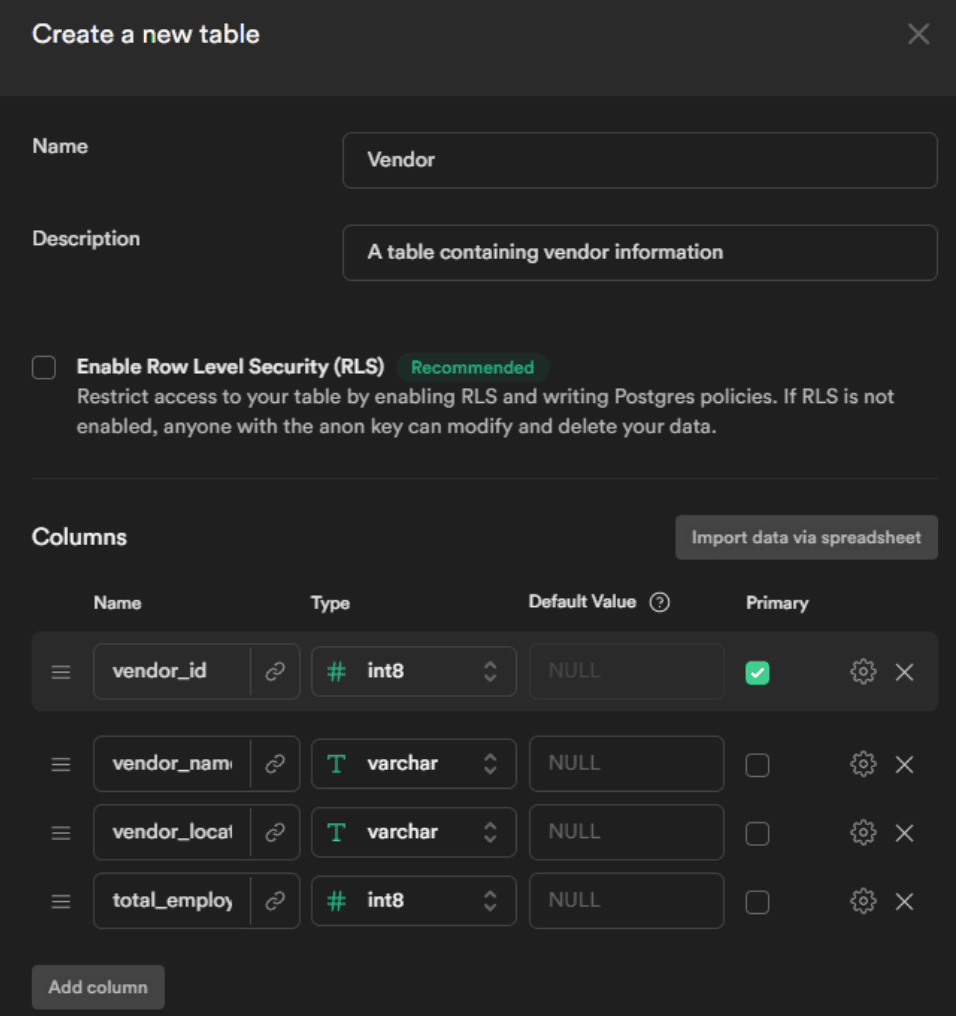Mark vendor_name as primary key

757,765
